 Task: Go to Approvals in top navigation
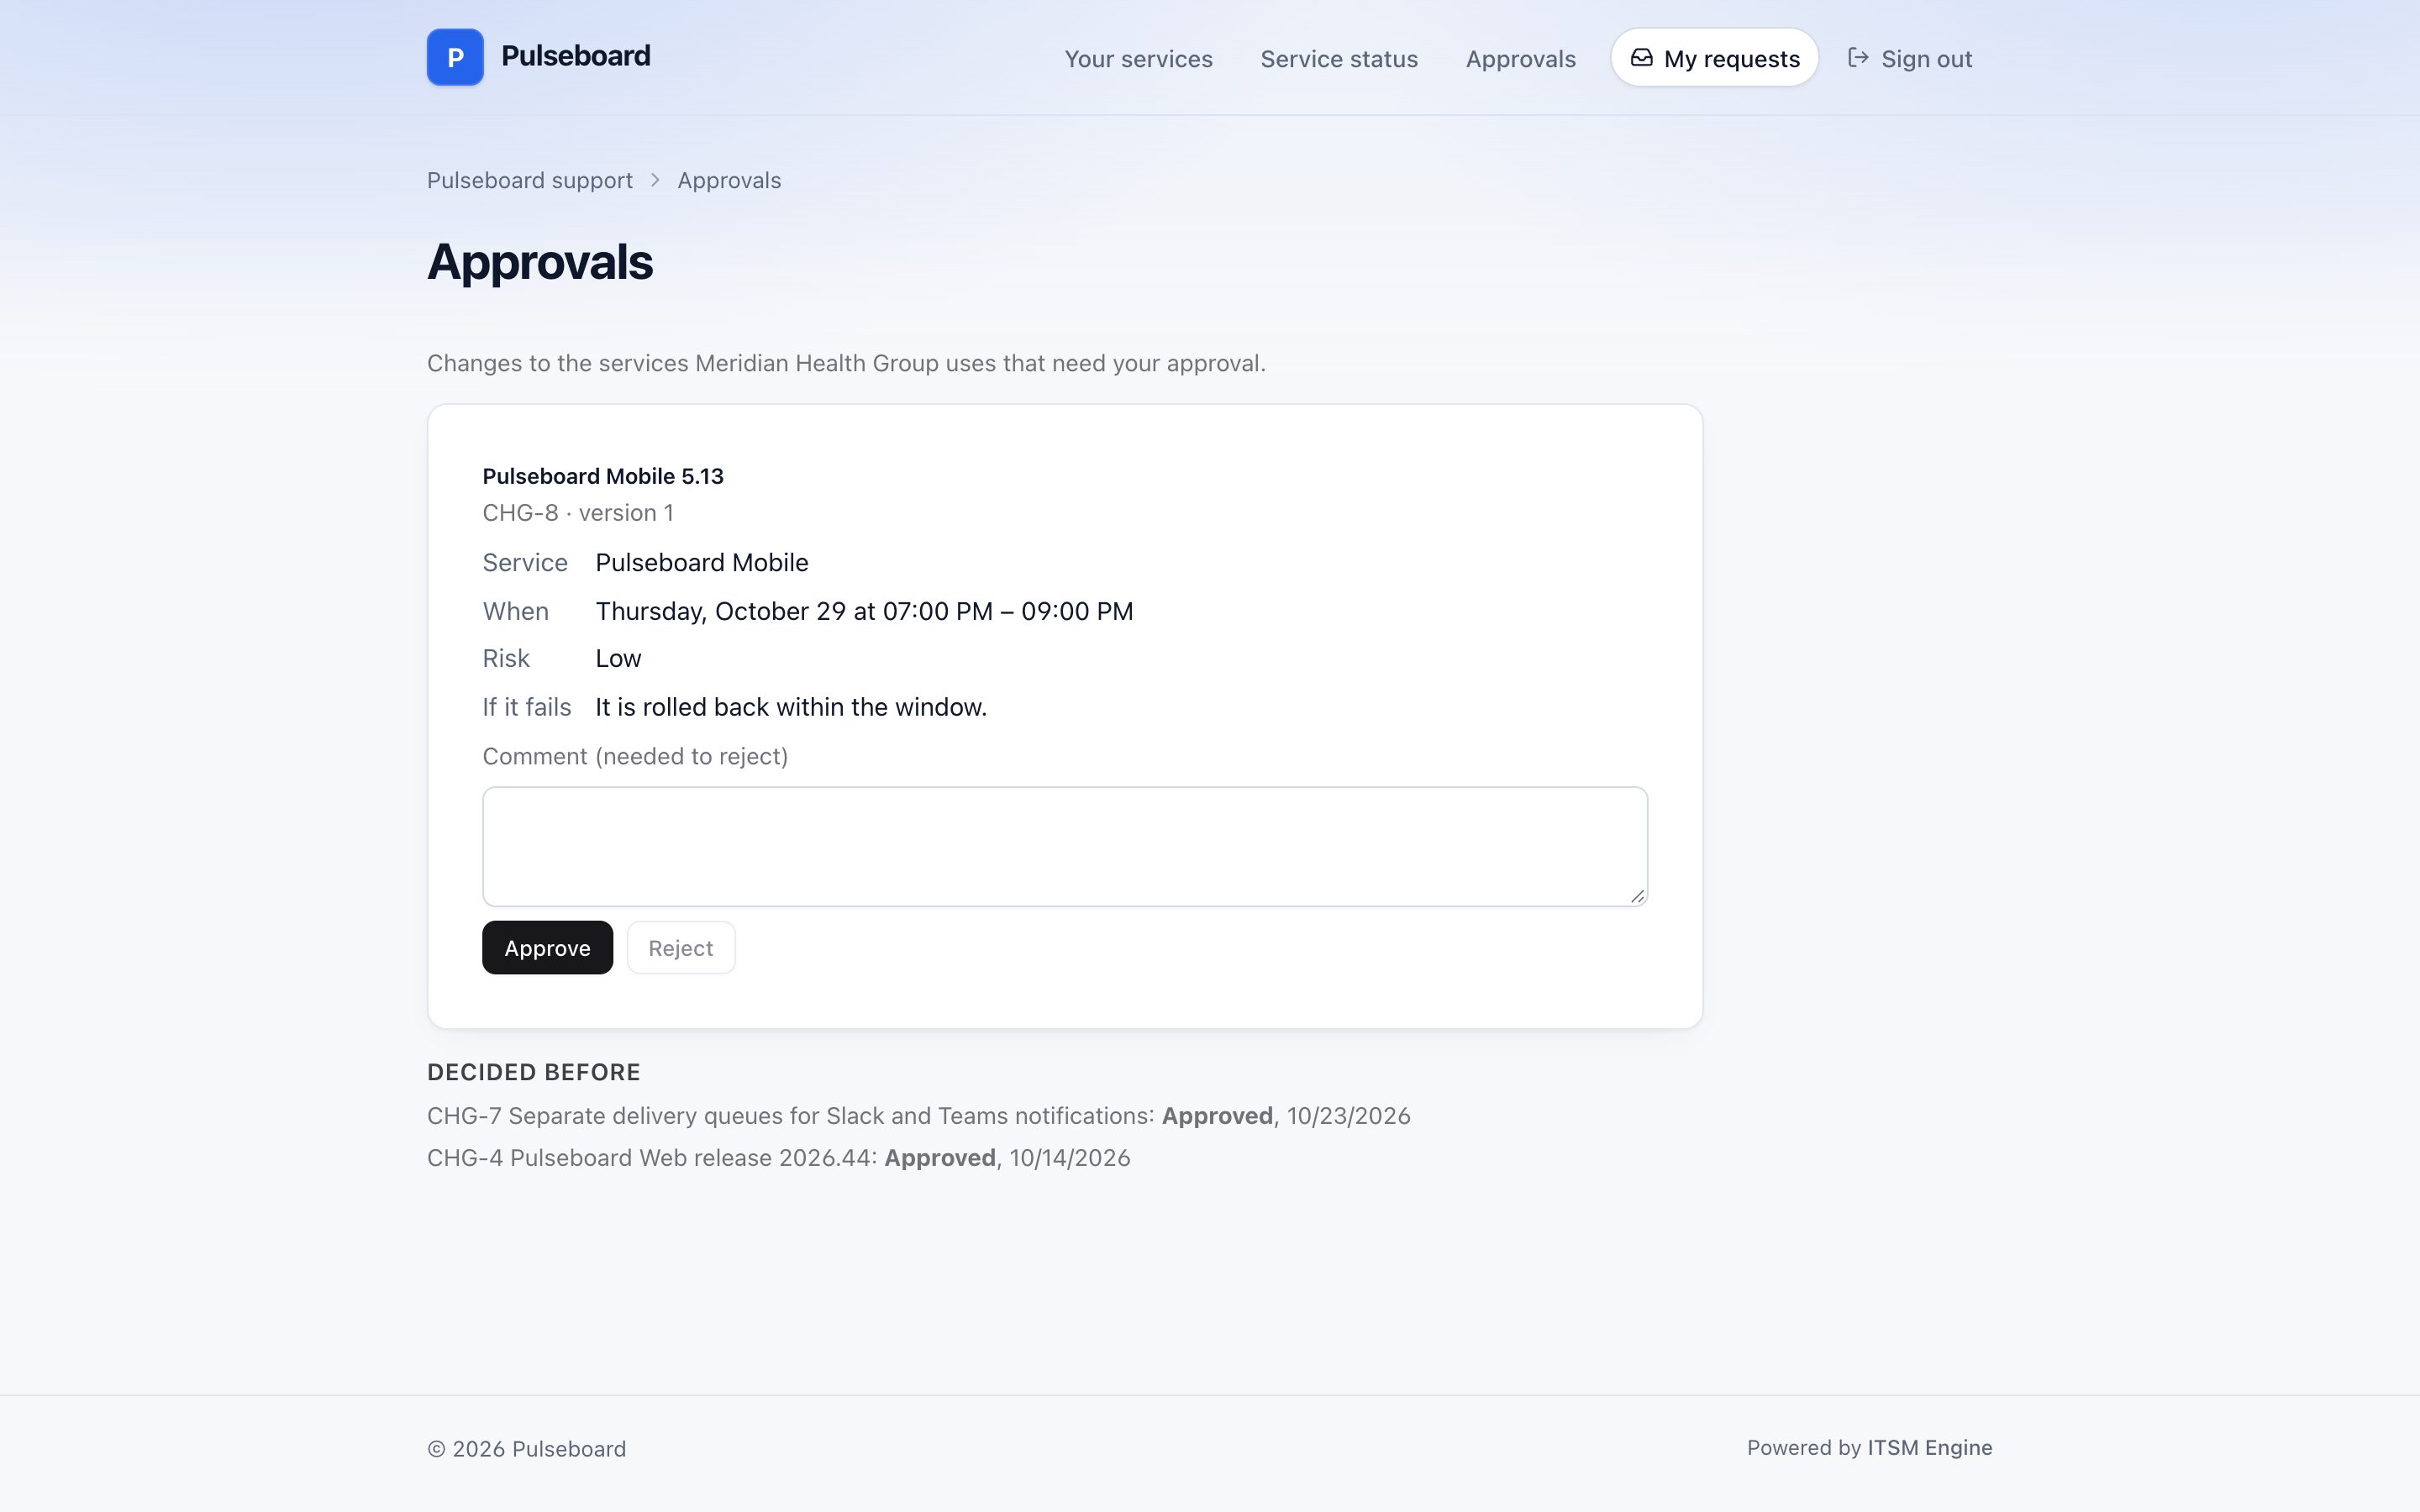pyautogui.click(x=1520, y=59)
